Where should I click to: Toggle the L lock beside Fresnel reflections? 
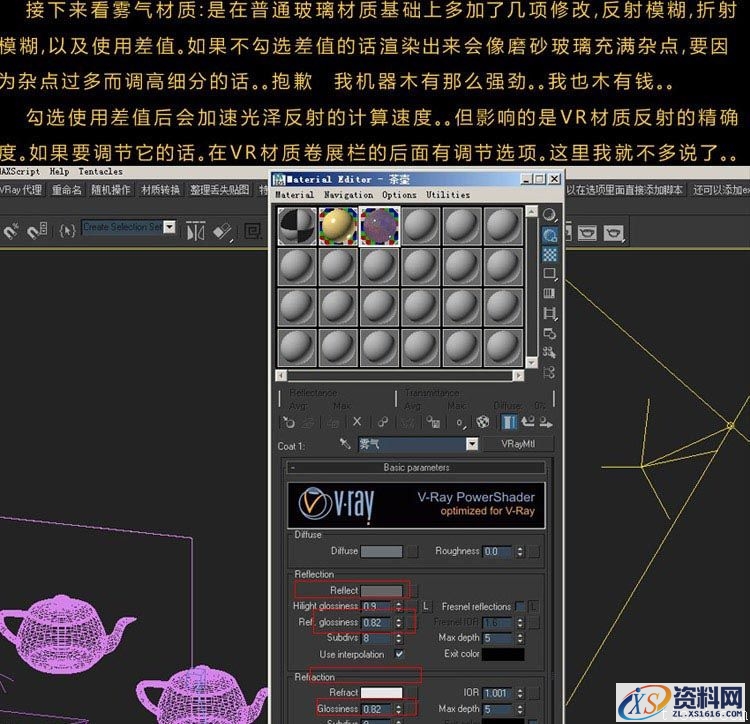point(533,606)
